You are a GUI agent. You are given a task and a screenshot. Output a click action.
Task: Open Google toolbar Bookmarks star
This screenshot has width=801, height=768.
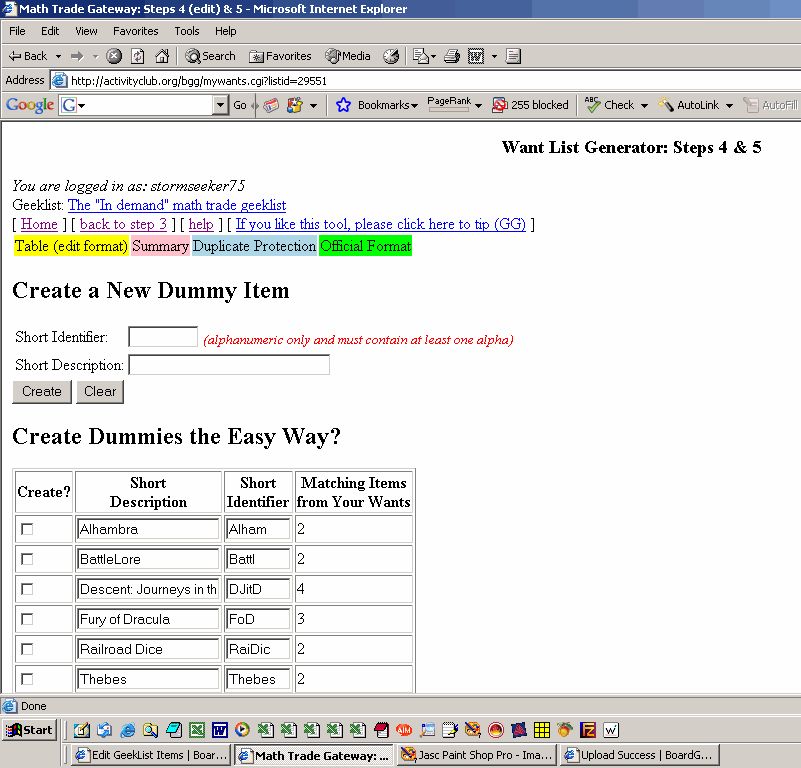click(x=344, y=105)
